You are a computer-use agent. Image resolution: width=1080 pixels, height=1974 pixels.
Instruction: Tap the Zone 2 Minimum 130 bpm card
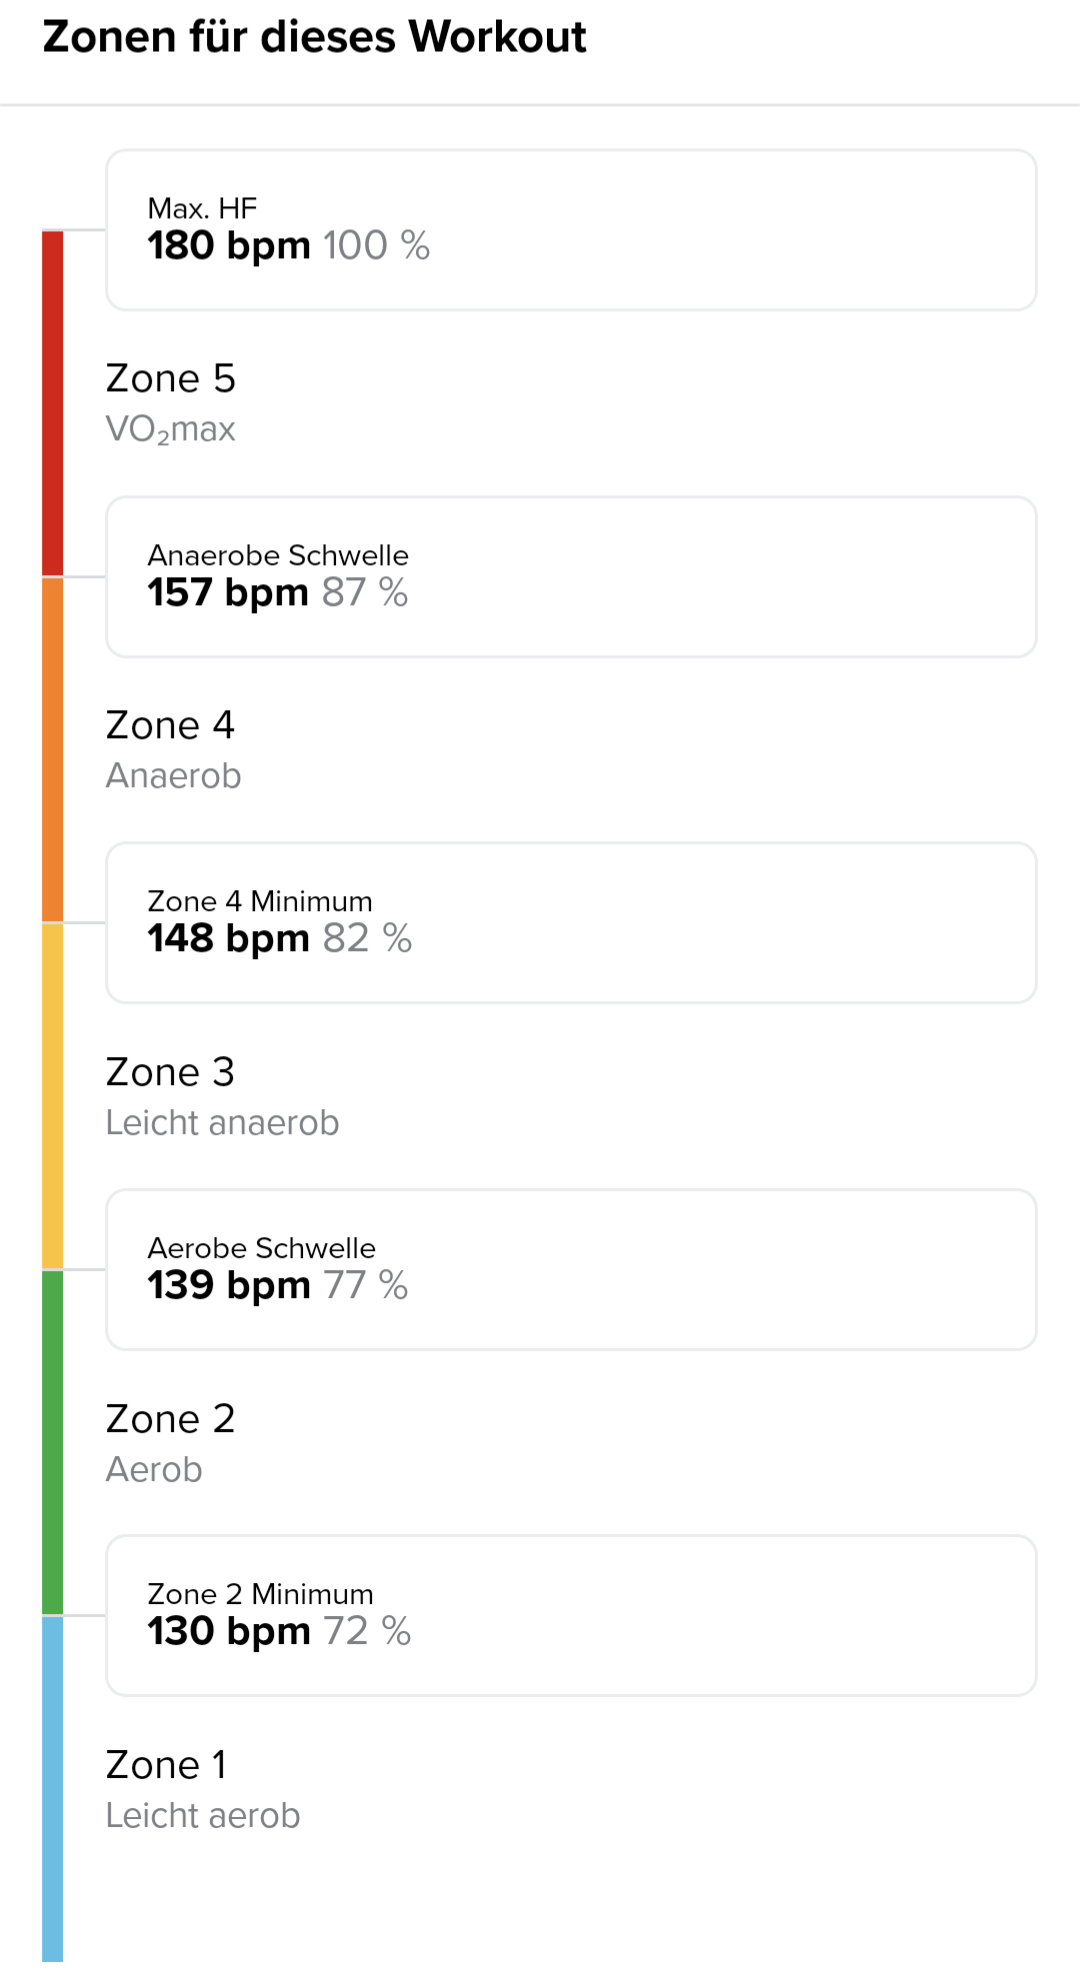tap(571, 1616)
